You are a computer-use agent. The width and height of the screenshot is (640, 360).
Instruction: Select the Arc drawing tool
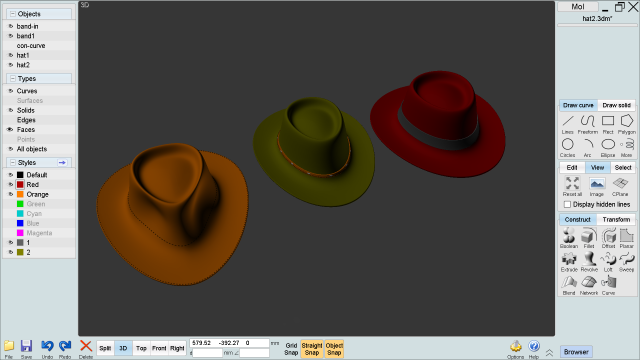[588, 148]
